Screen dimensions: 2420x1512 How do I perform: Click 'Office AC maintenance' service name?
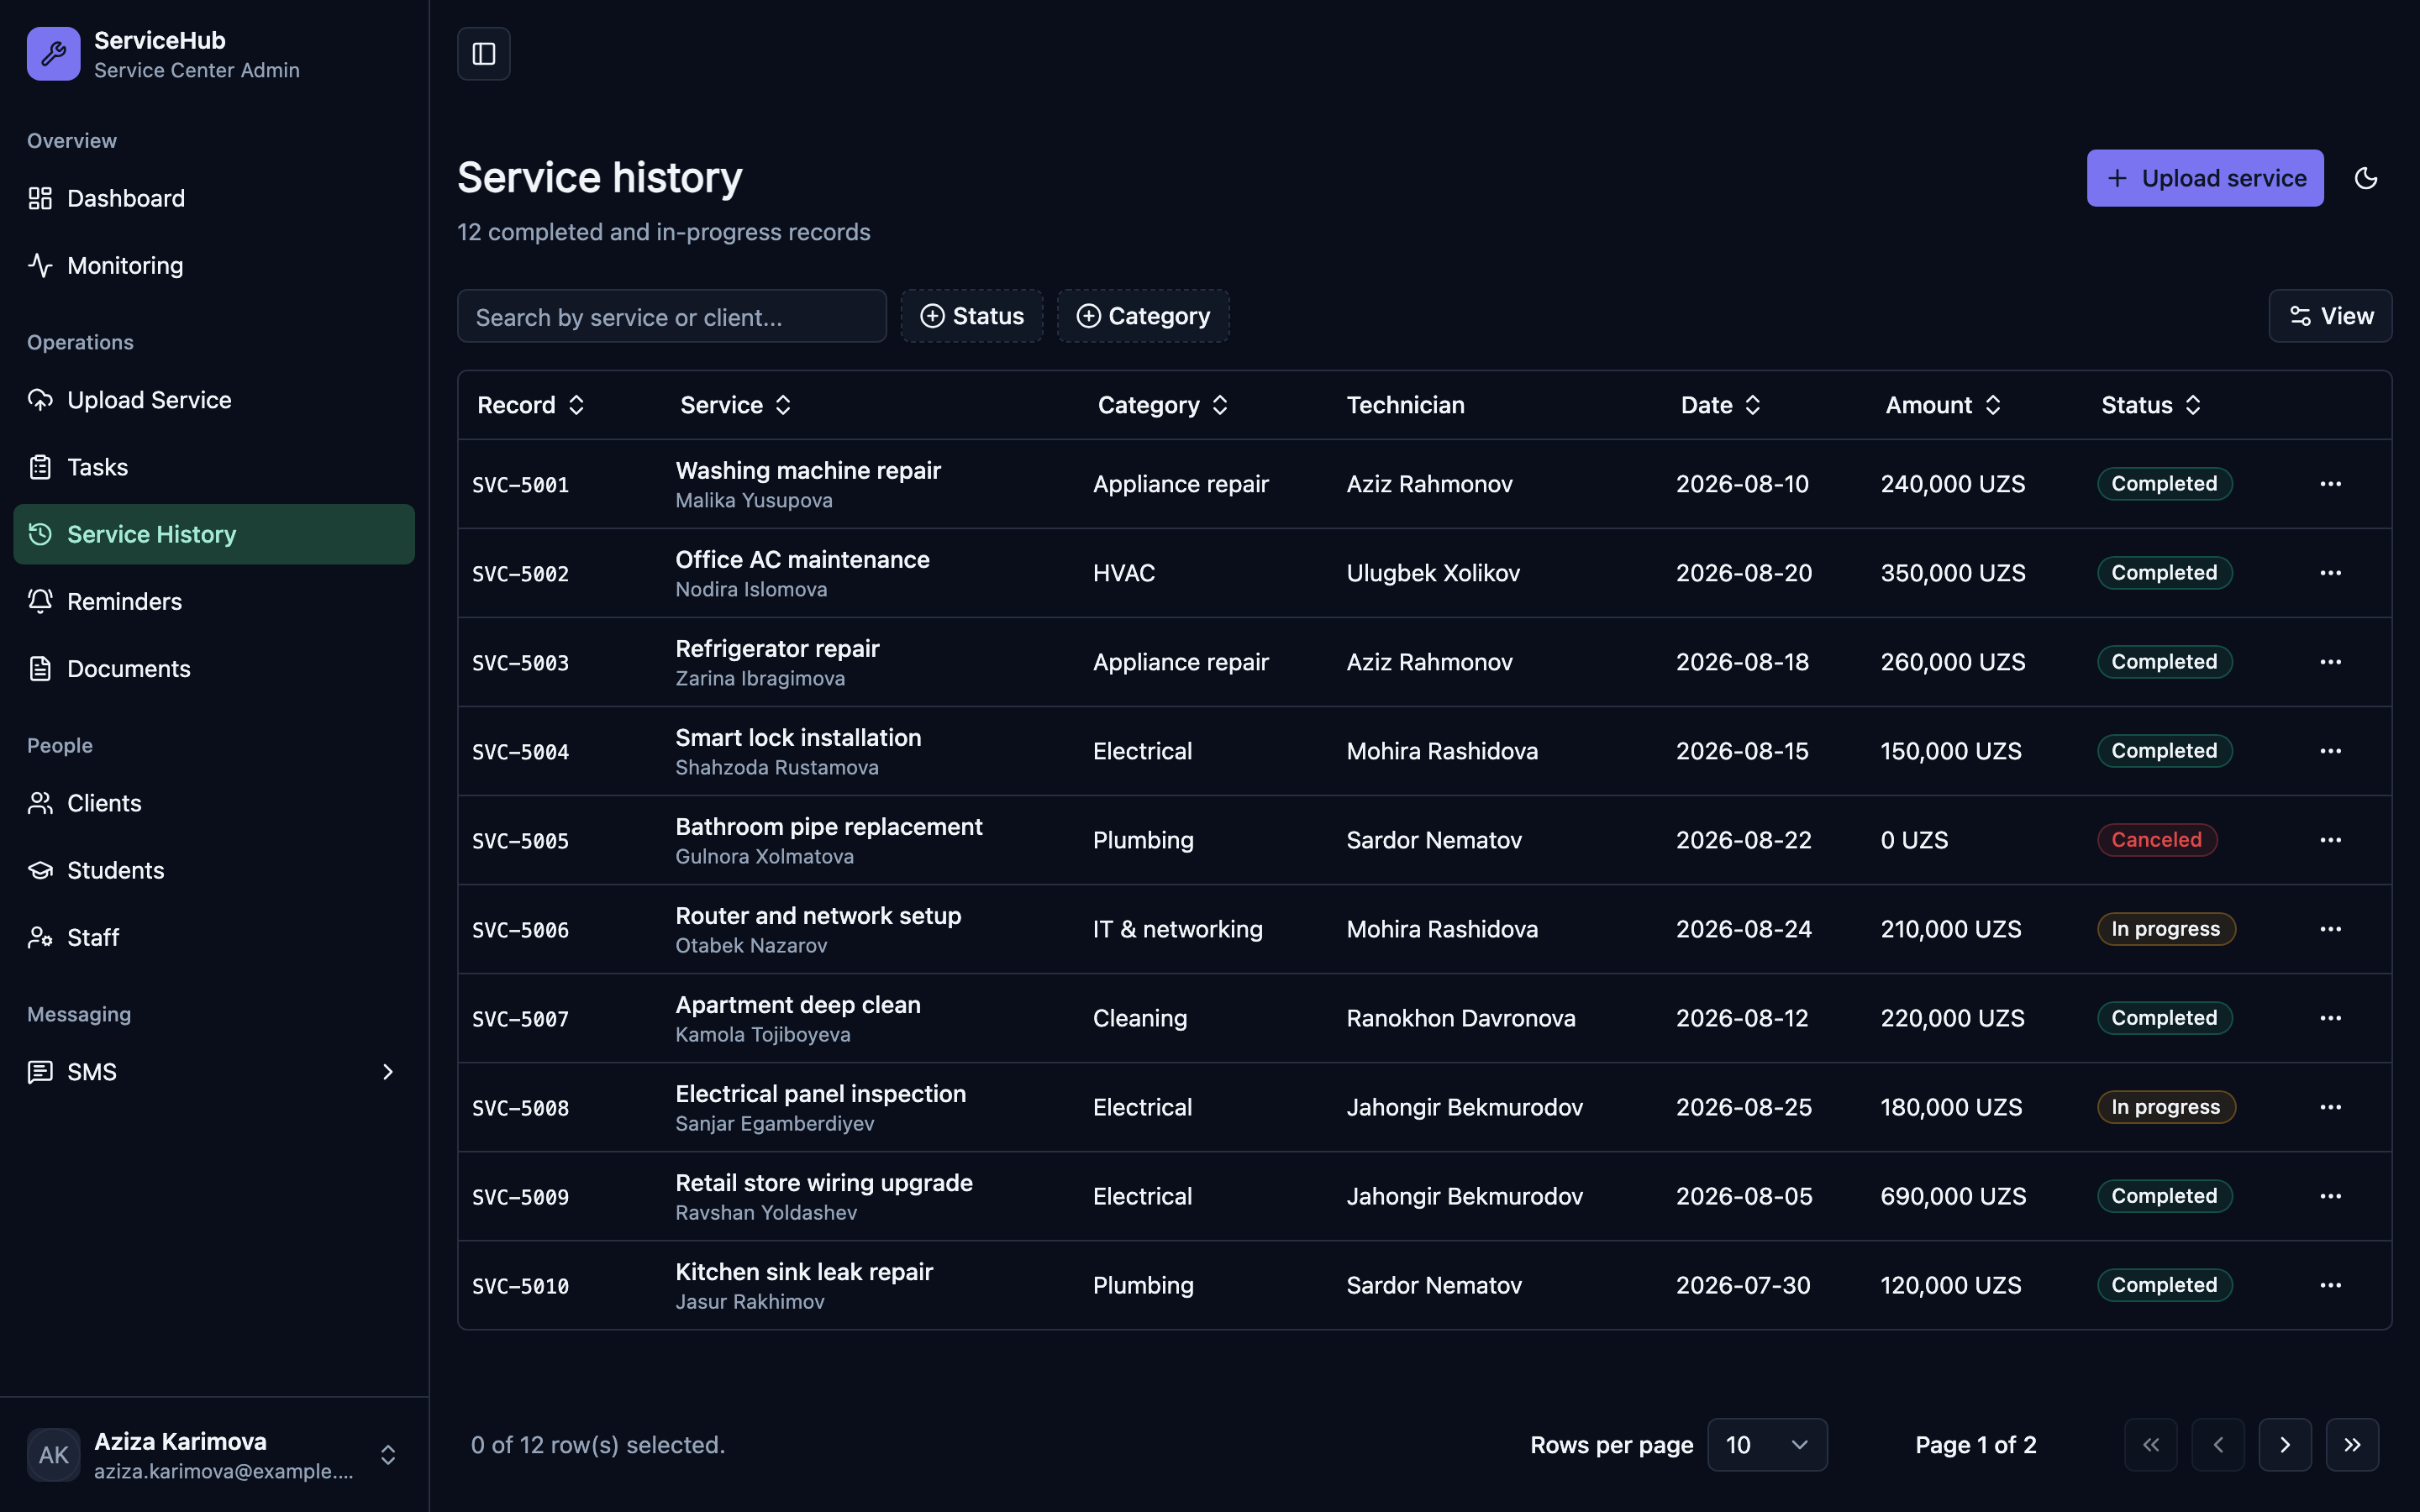click(802, 559)
